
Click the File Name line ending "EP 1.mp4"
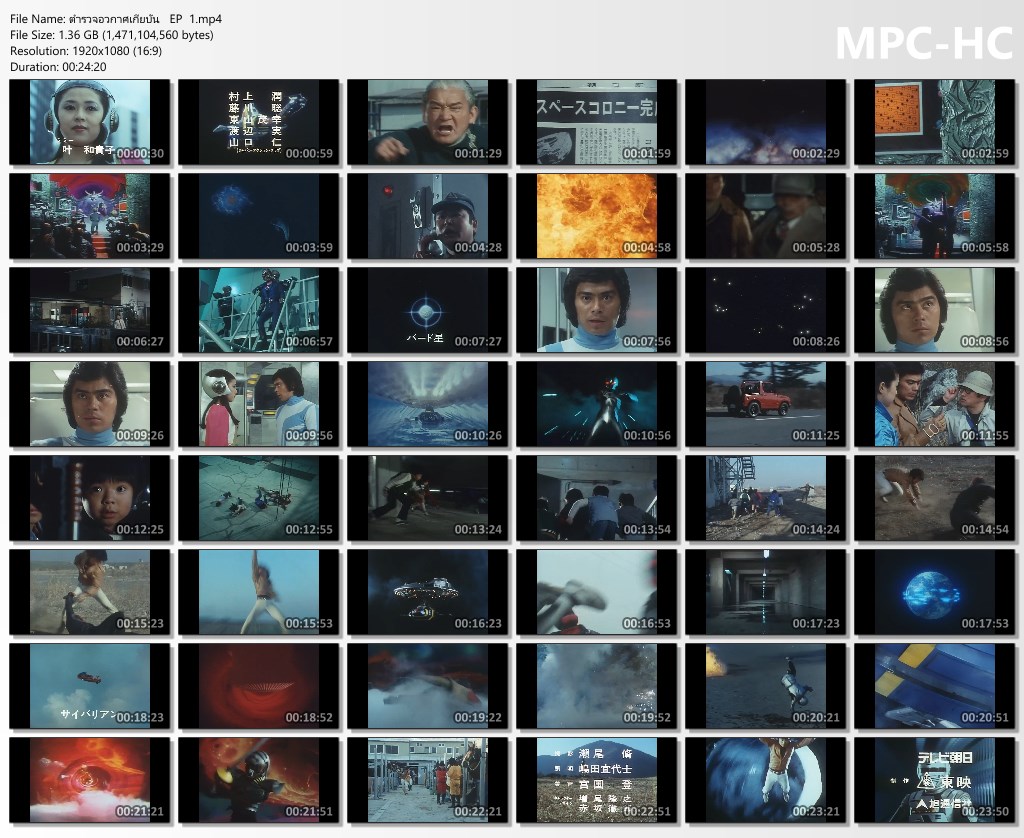click(116, 19)
